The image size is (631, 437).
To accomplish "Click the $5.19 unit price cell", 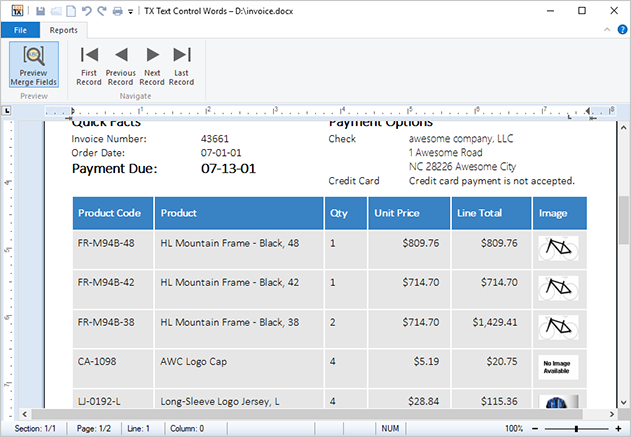I will (409, 368).
